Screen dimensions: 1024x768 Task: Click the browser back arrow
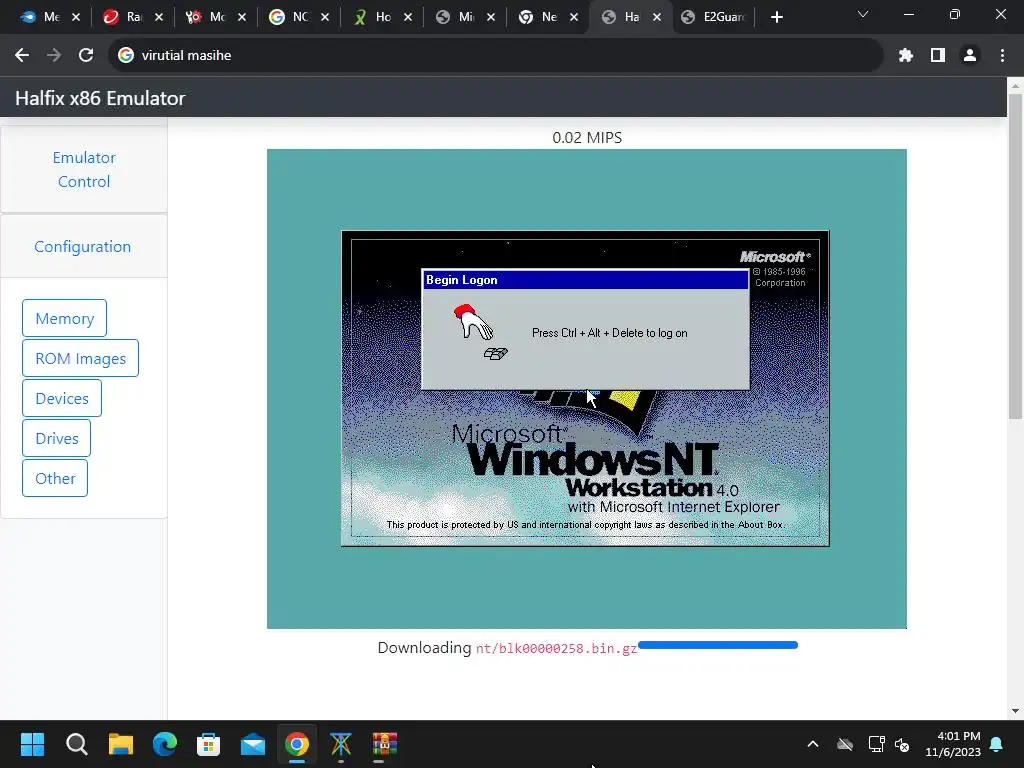tap(22, 56)
